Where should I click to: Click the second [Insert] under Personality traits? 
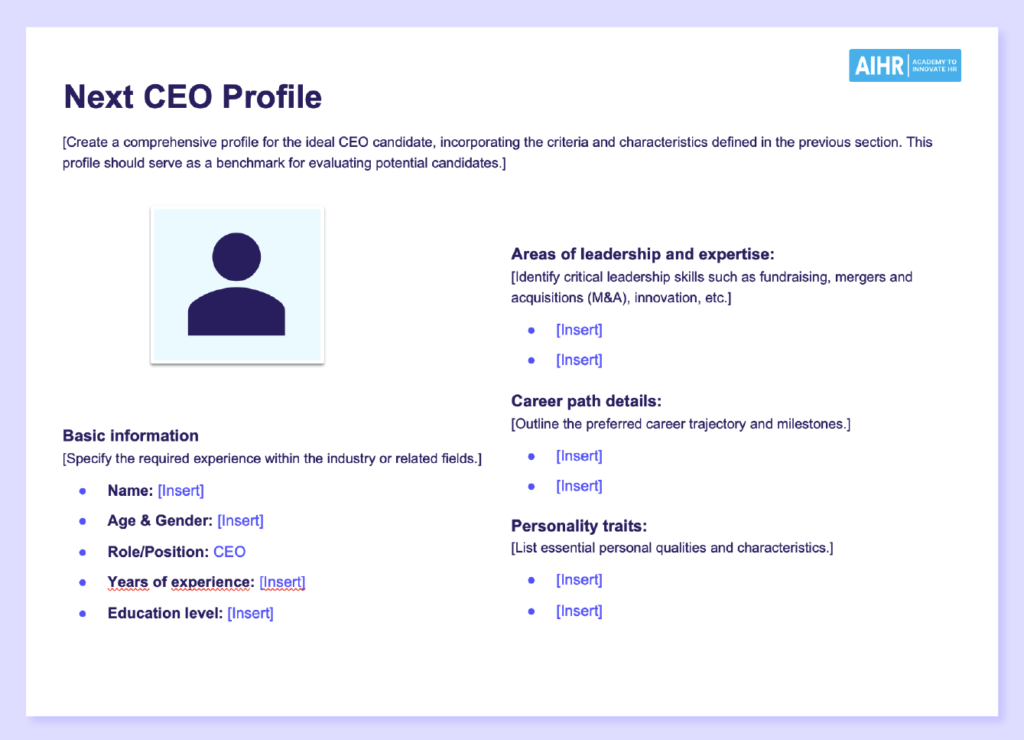579,611
